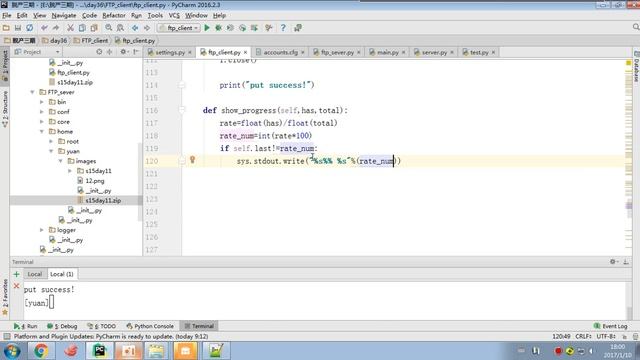Open PyCharm from the taskbar
The image size is (640, 360).
click(x=99, y=351)
